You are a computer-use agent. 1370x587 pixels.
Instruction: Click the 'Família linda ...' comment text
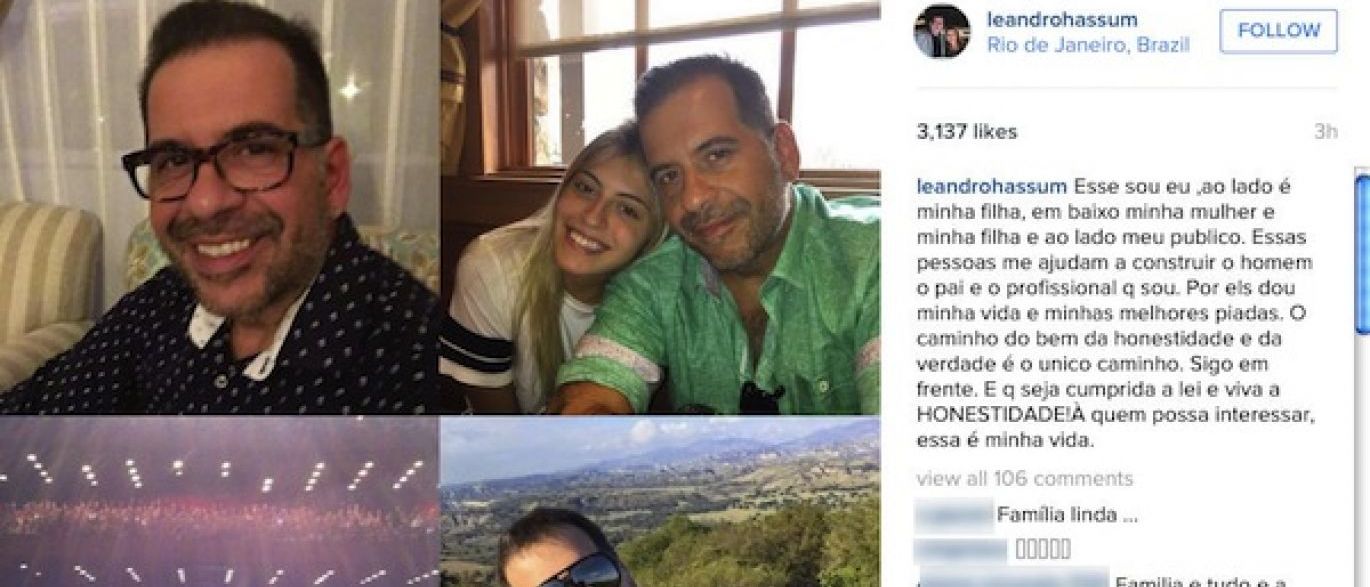click(x=1068, y=516)
